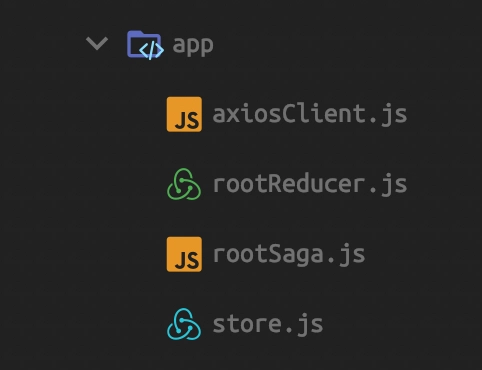This screenshot has height=370, width=482.
Task: Click the text label reading rootReducer.js
Action: 310,184
